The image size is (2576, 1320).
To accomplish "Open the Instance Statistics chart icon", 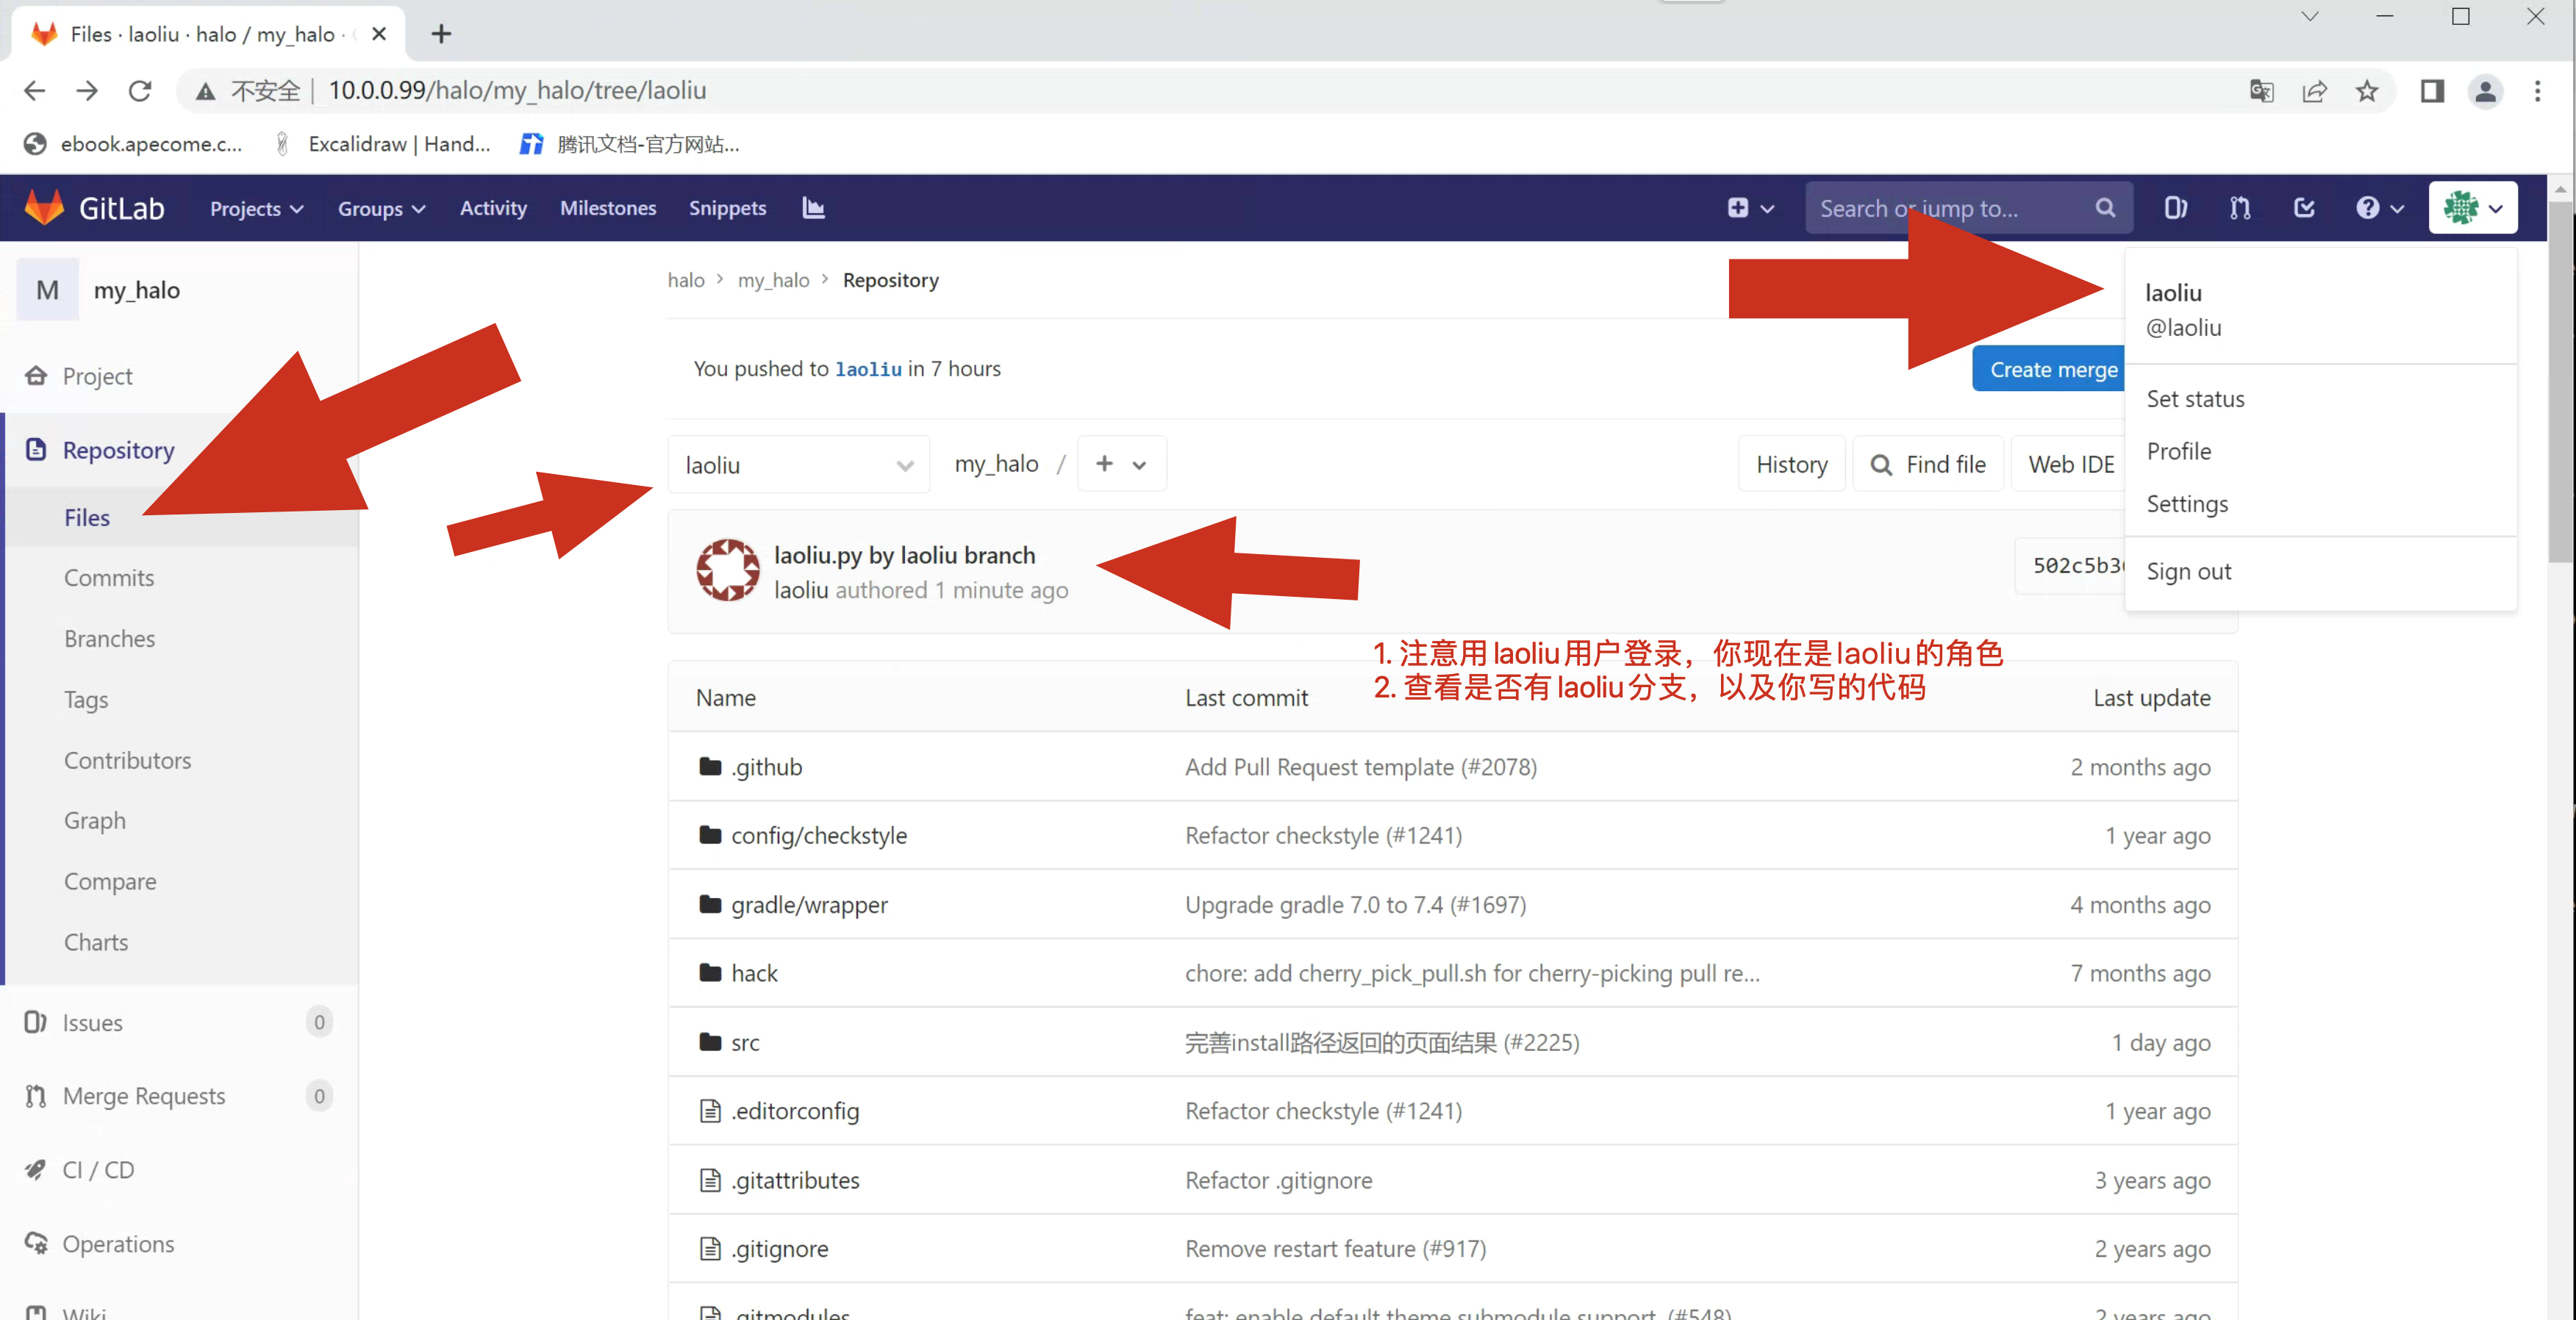I will pyautogui.click(x=813, y=208).
